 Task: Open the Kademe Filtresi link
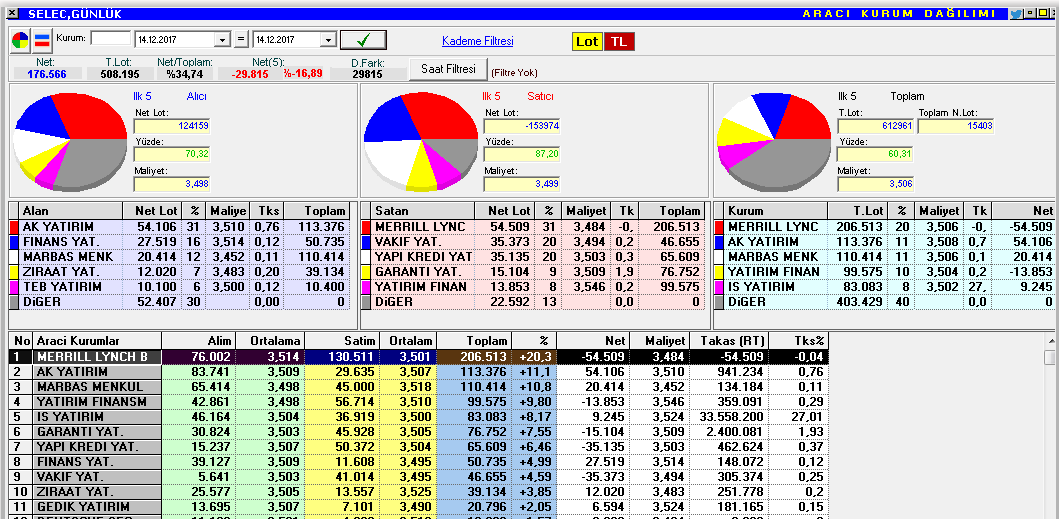point(477,41)
